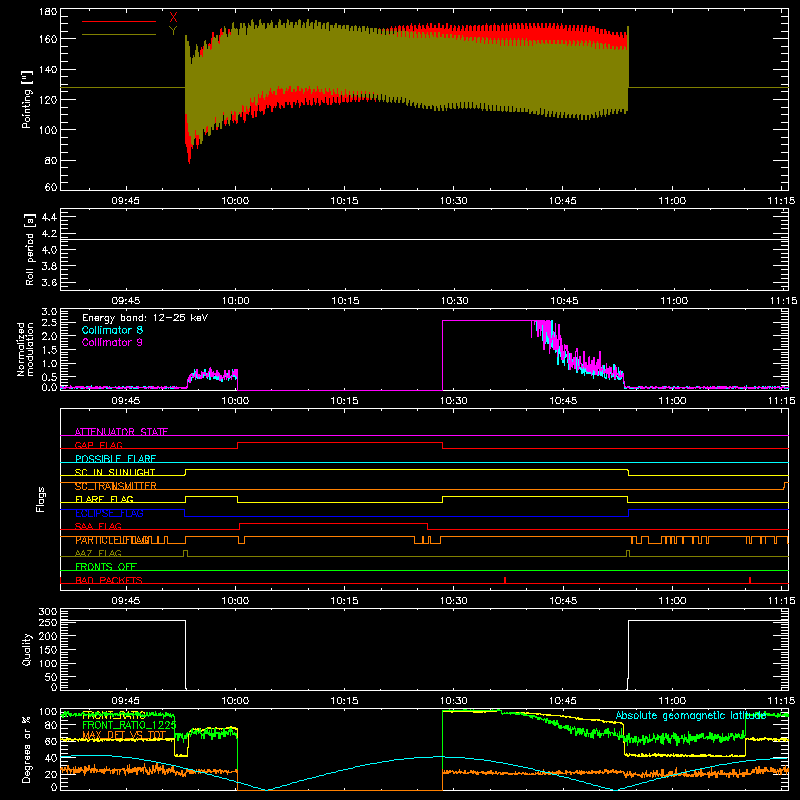
Task: Click "10:15" time label below Roll period plot
Action: (x=345, y=301)
